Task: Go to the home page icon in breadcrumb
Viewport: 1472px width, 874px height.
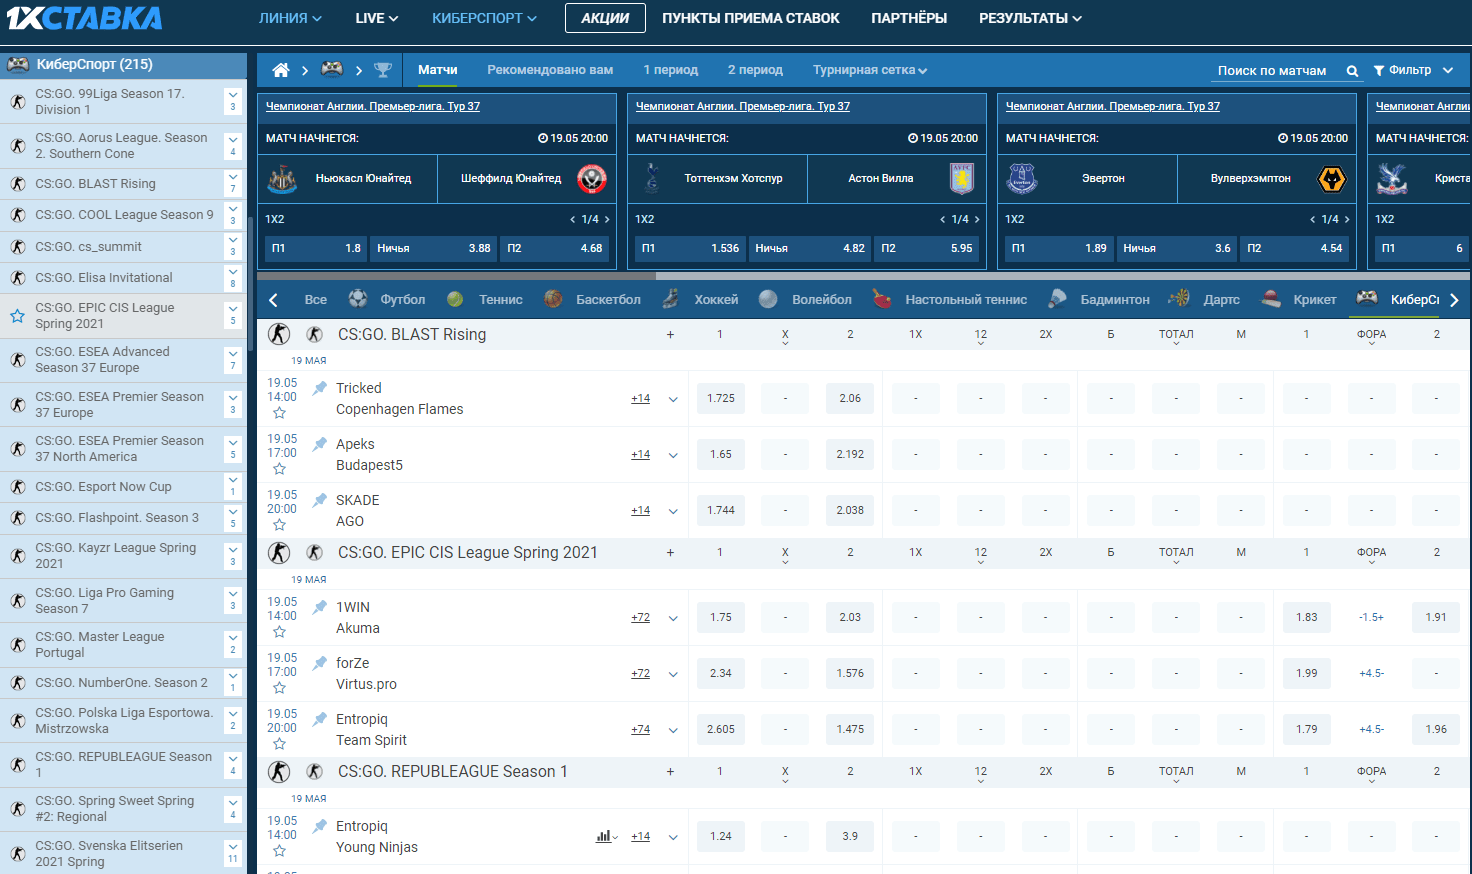Action: [x=281, y=70]
